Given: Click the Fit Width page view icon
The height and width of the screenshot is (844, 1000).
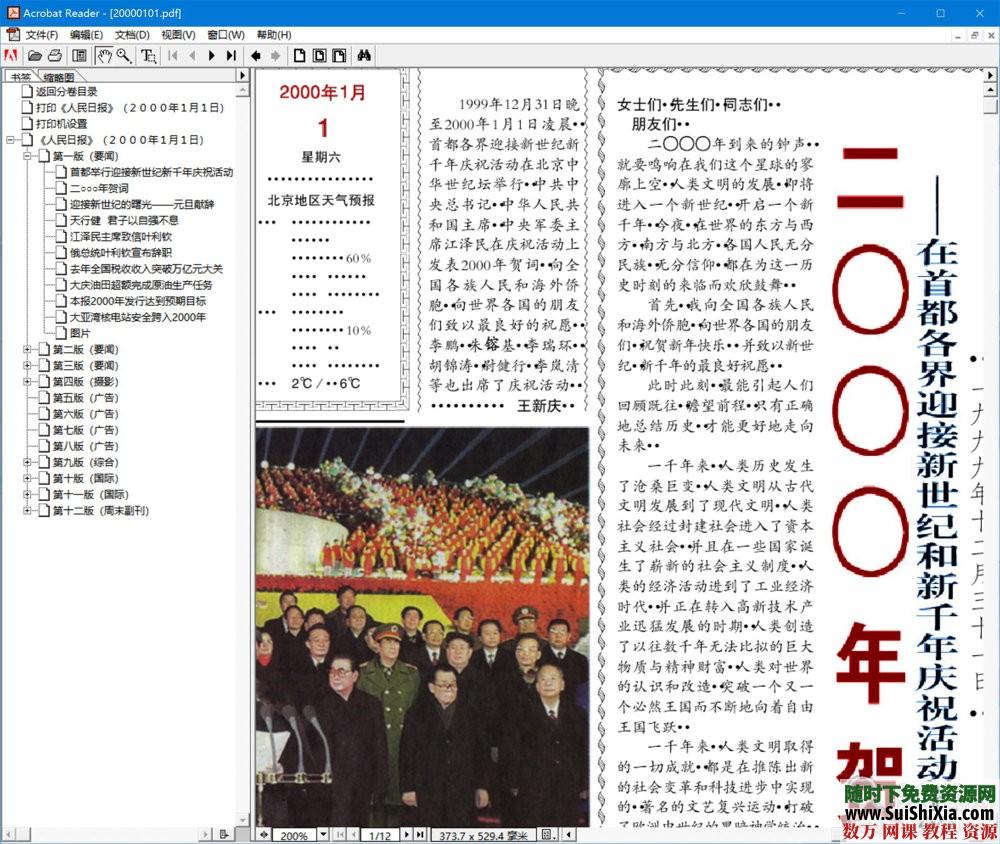Looking at the screenshot, I should click(339, 55).
